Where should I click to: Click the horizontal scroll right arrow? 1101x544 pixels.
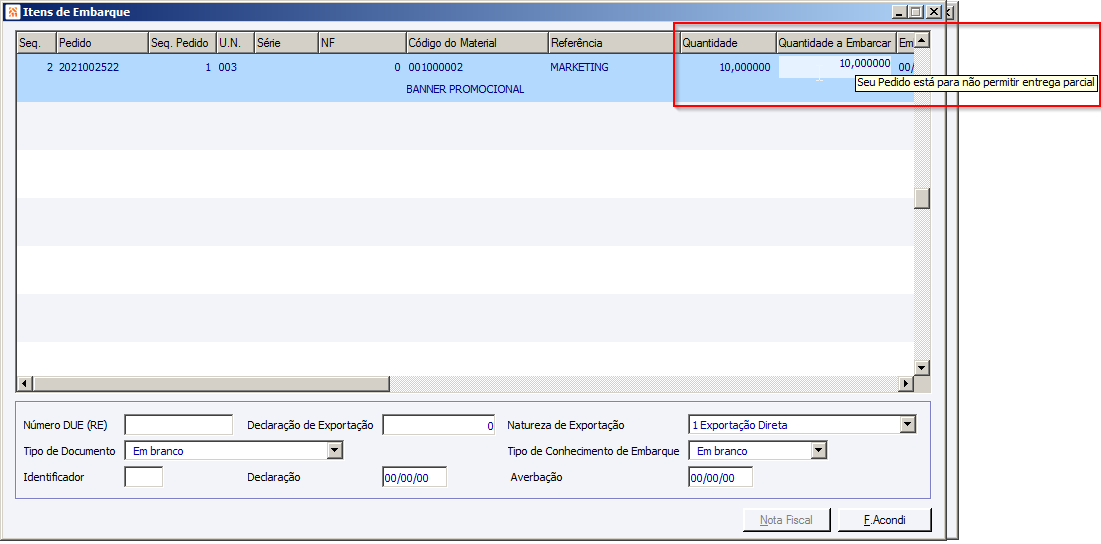906,383
